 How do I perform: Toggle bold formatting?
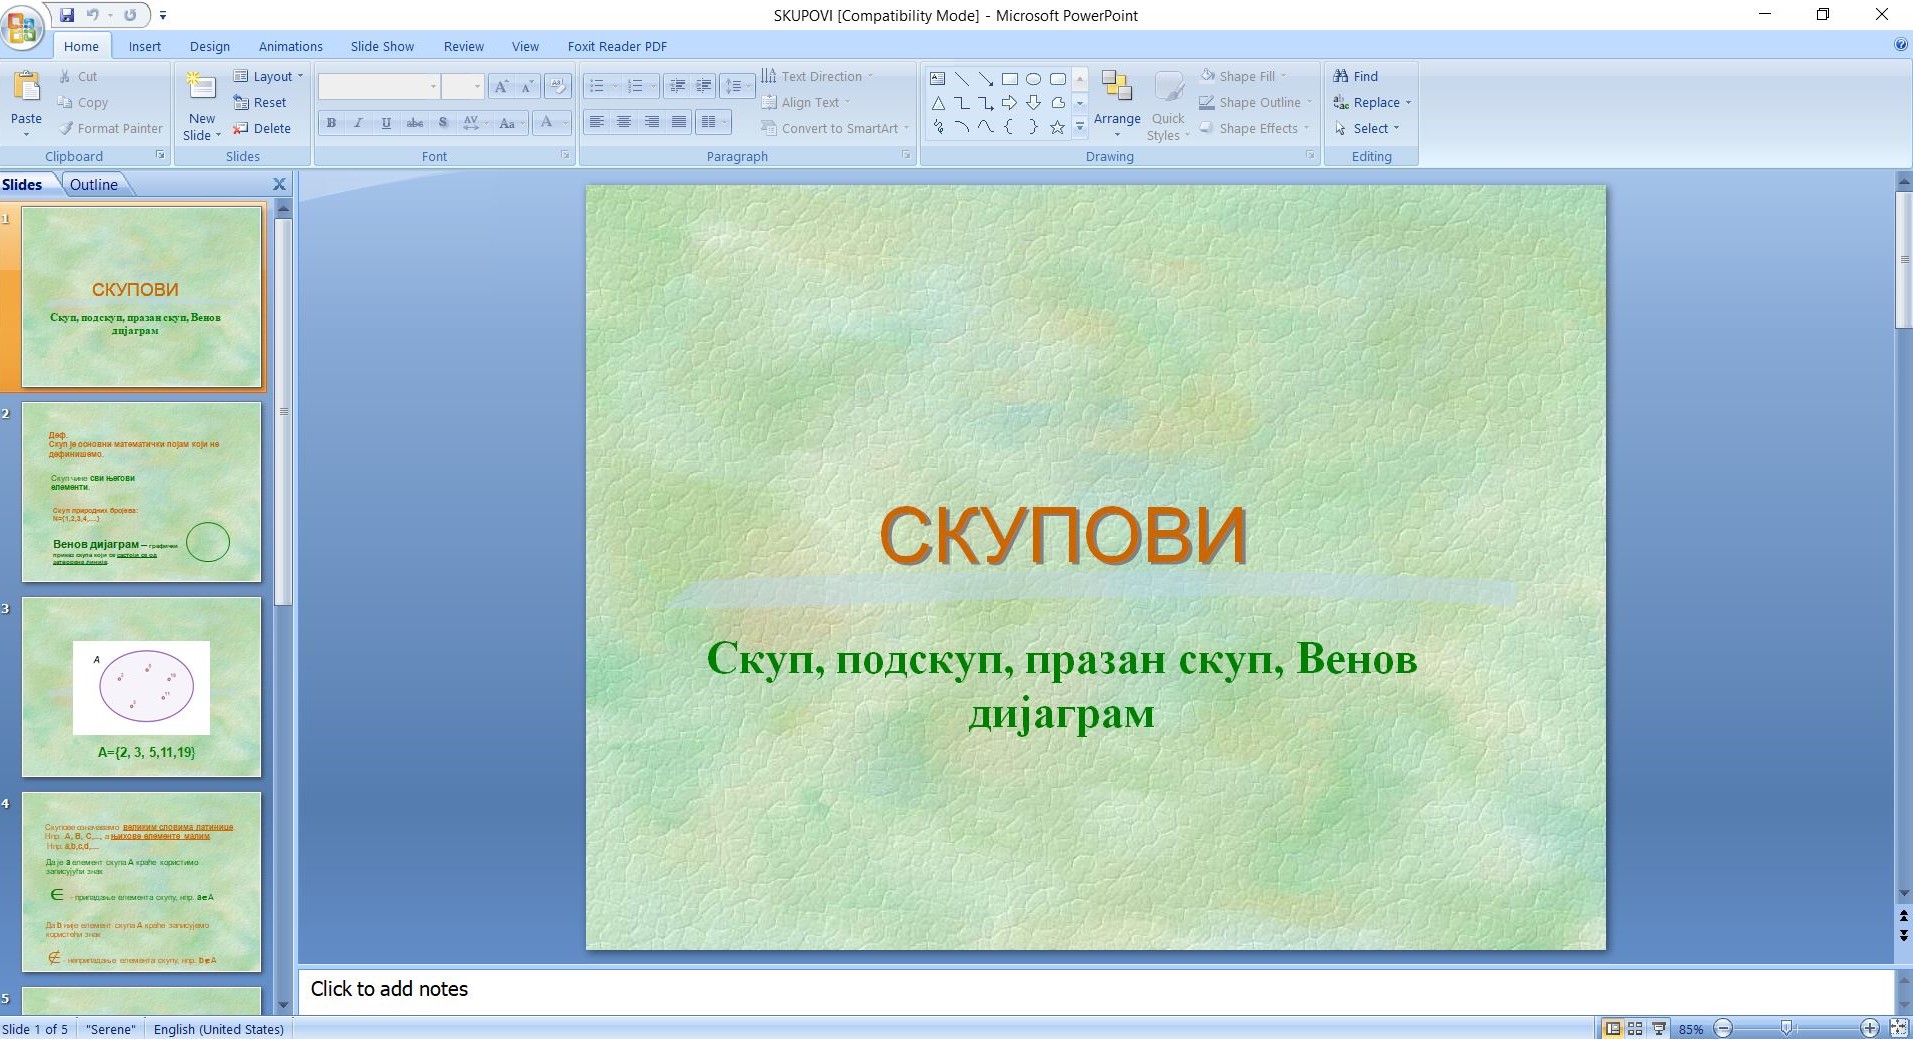point(330,123)
